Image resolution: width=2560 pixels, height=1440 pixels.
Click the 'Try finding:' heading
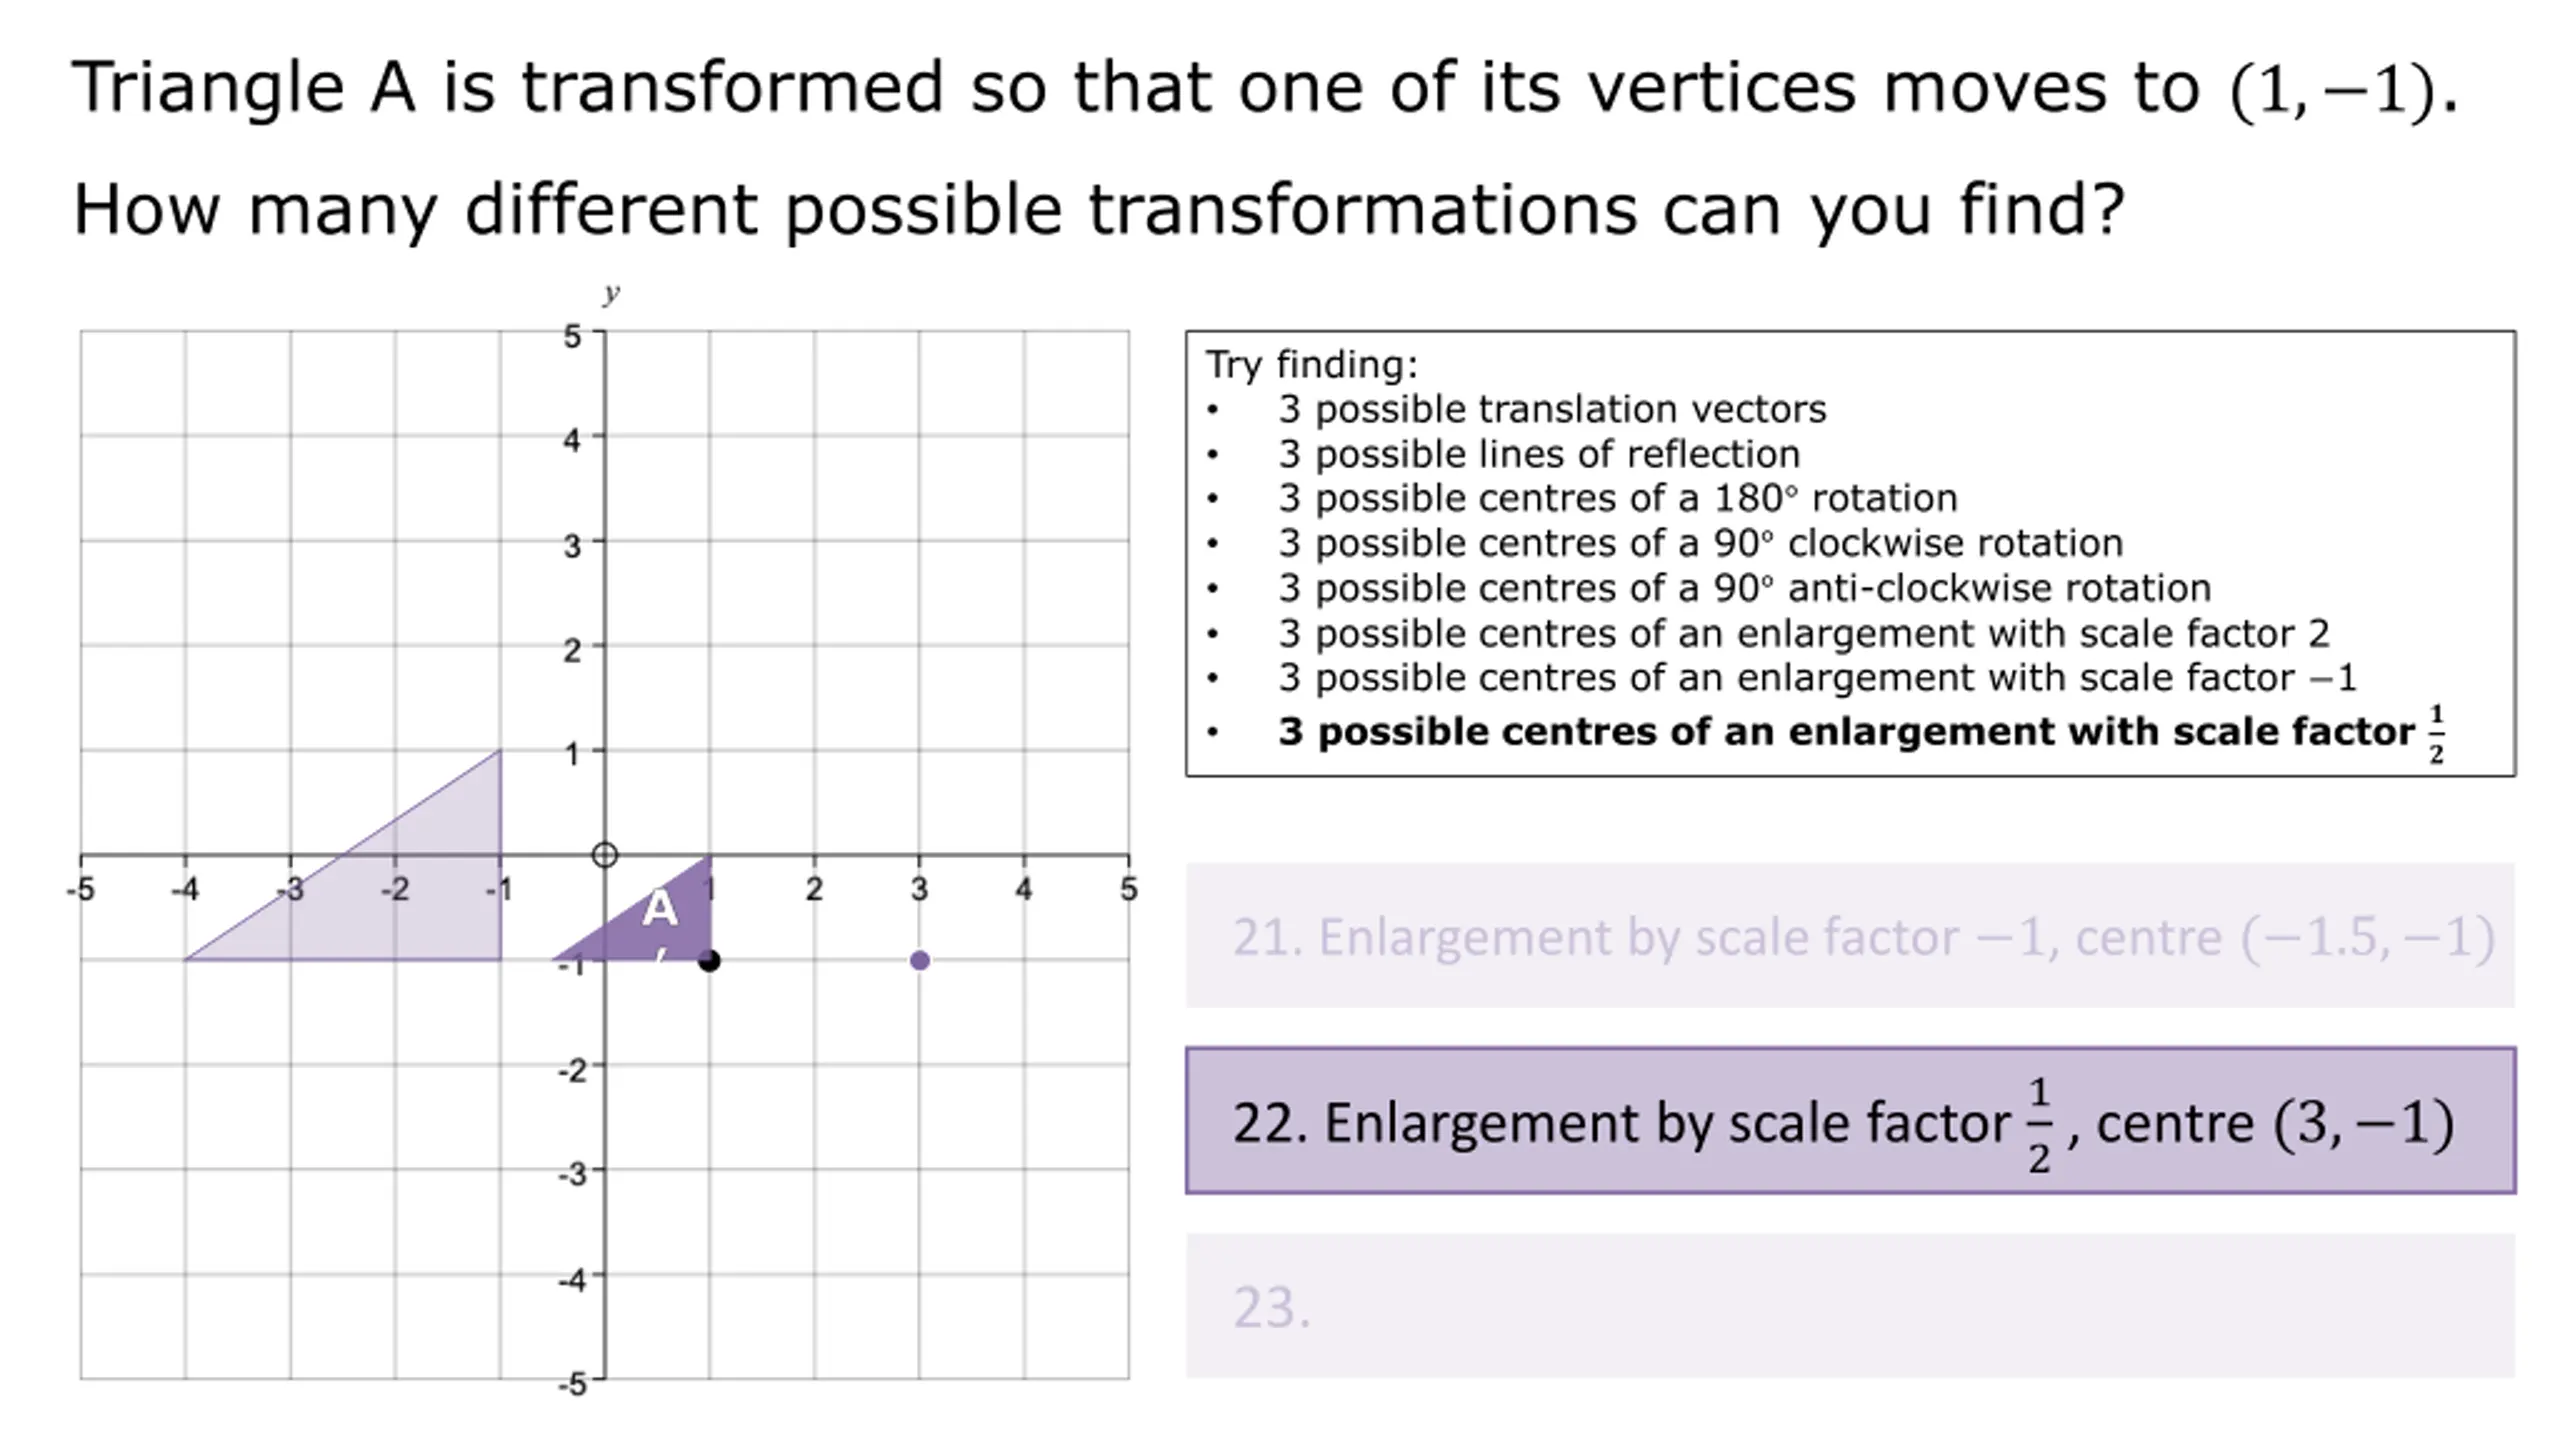click(1311, 364)
